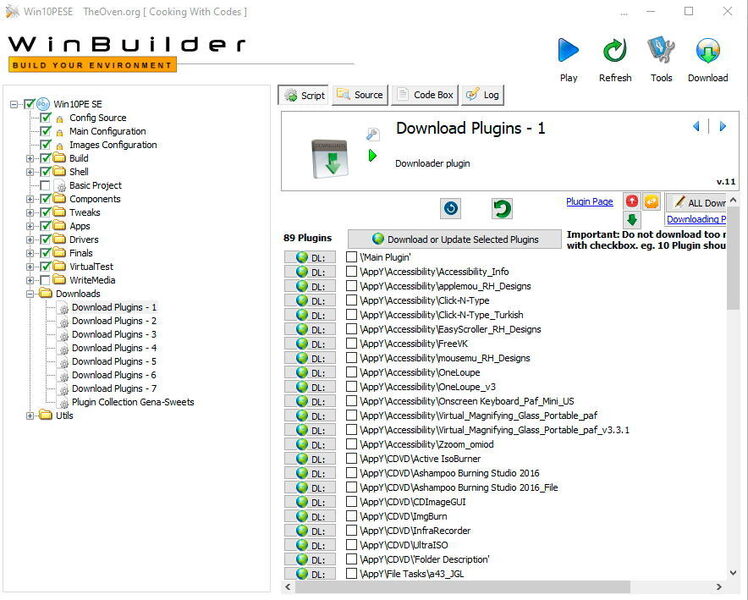The image size is (748, 600).
Task: Click the DL button for Accessibility_Info
Action: pyautogui.click(x=310, y=272)
